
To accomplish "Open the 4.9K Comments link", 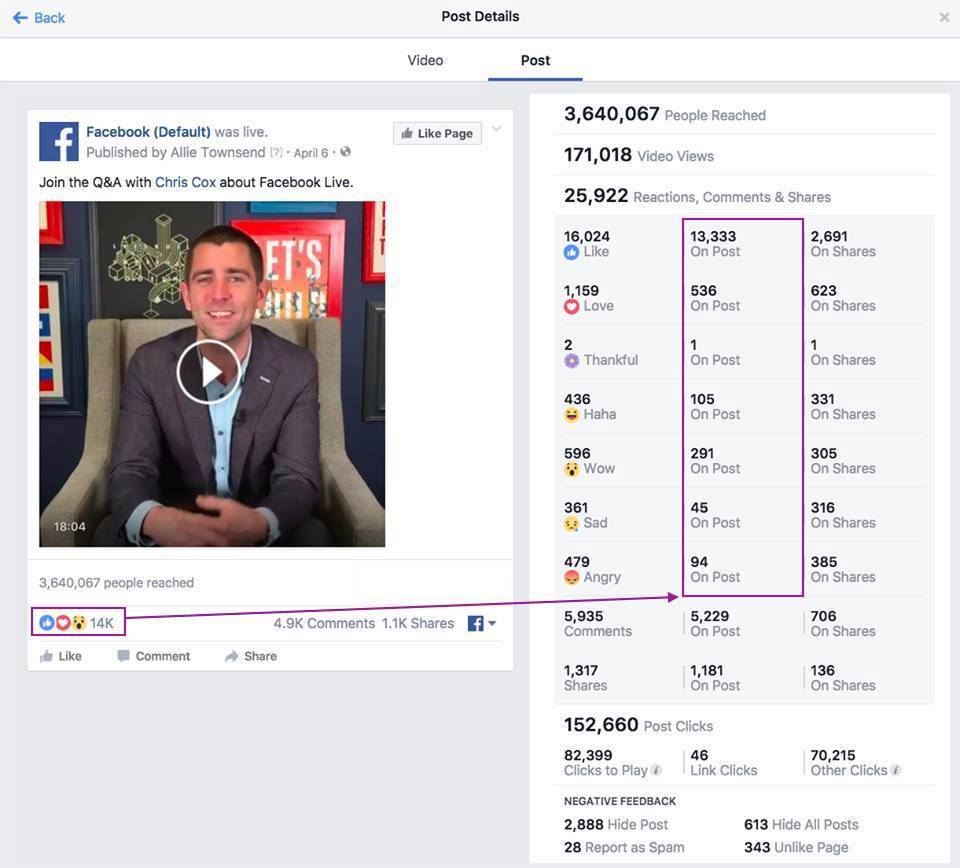I will point(324,623).
